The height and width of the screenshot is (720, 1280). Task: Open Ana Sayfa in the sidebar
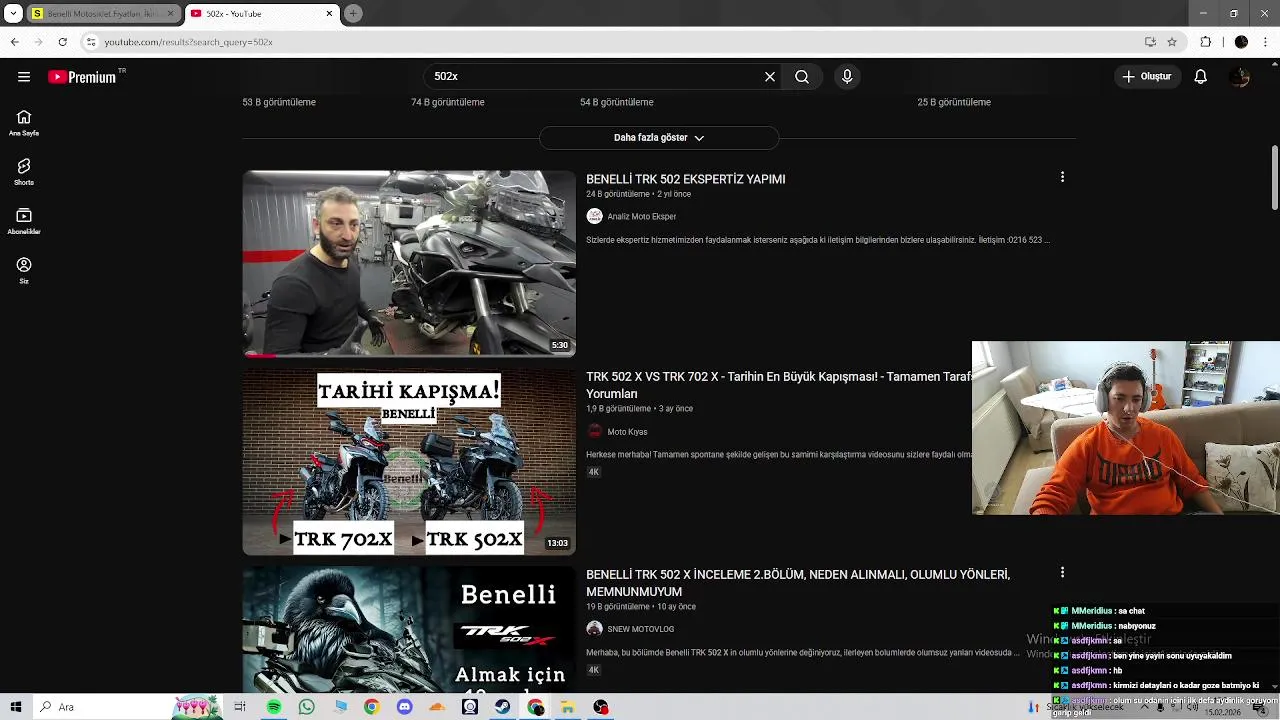(24, 123)
